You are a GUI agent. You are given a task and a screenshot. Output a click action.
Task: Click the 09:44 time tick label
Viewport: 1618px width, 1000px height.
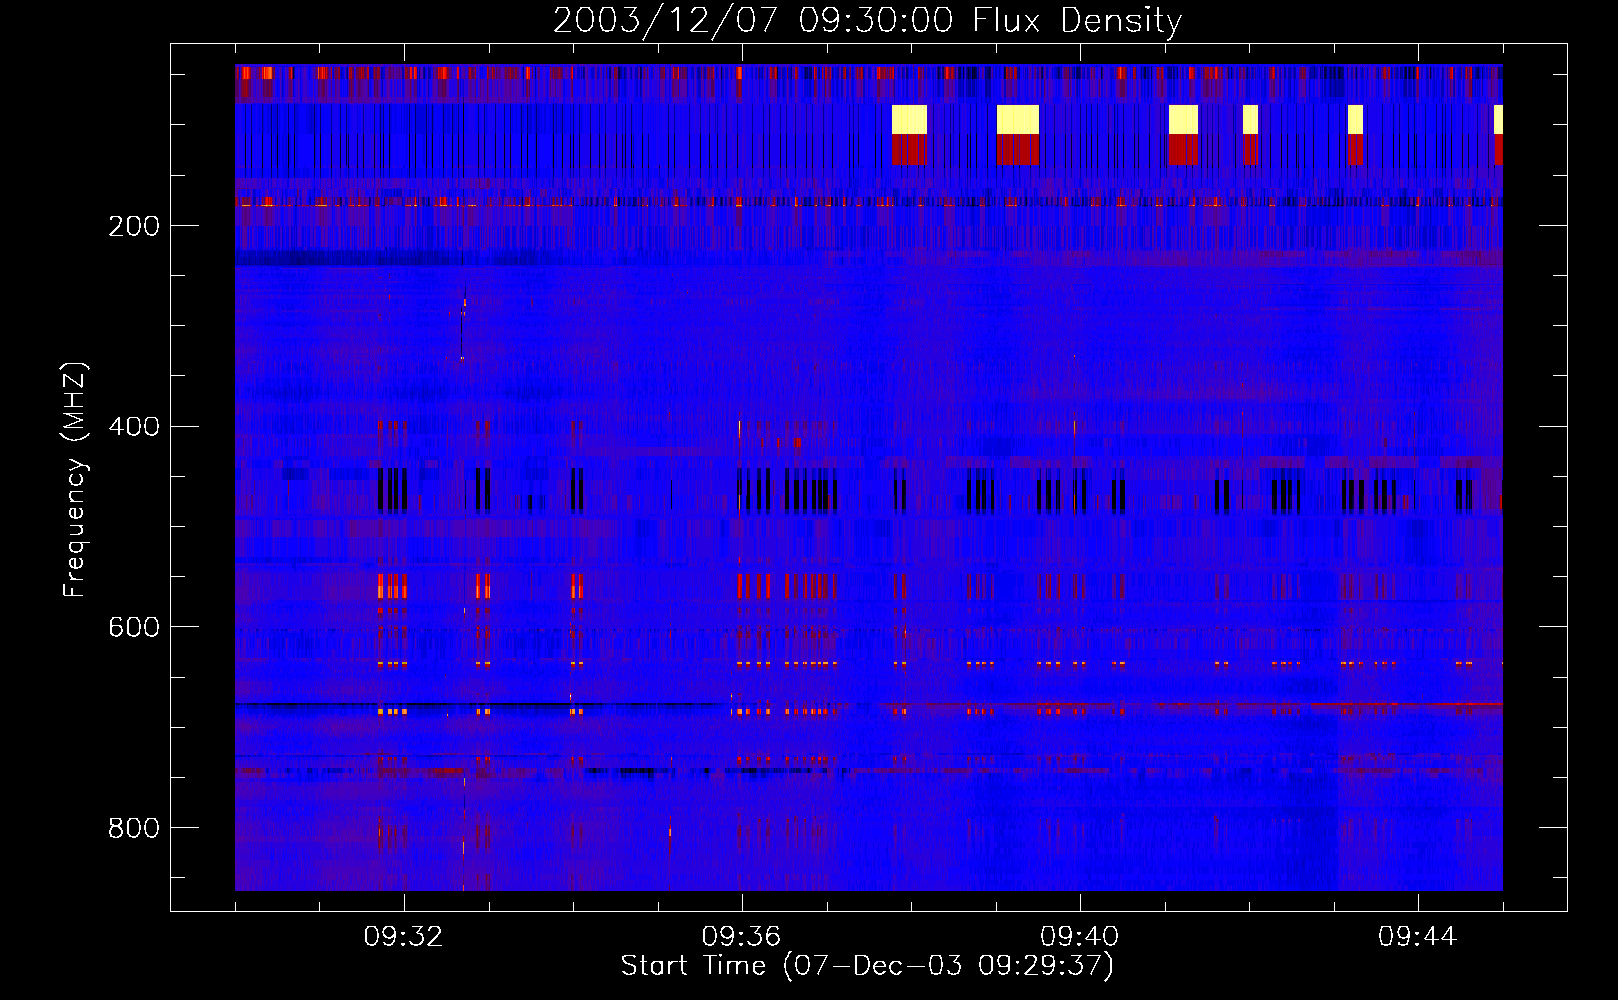(x=1417, y=936)
